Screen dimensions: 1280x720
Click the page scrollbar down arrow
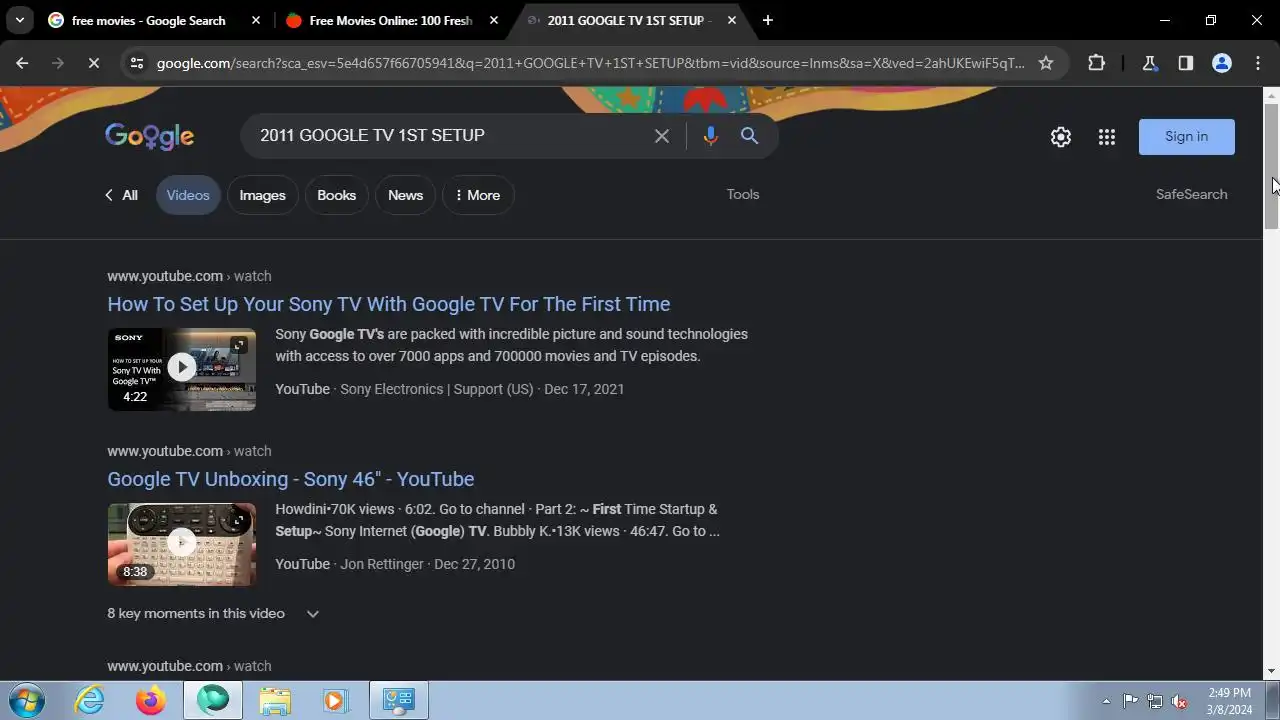[x=1271, y=671]
